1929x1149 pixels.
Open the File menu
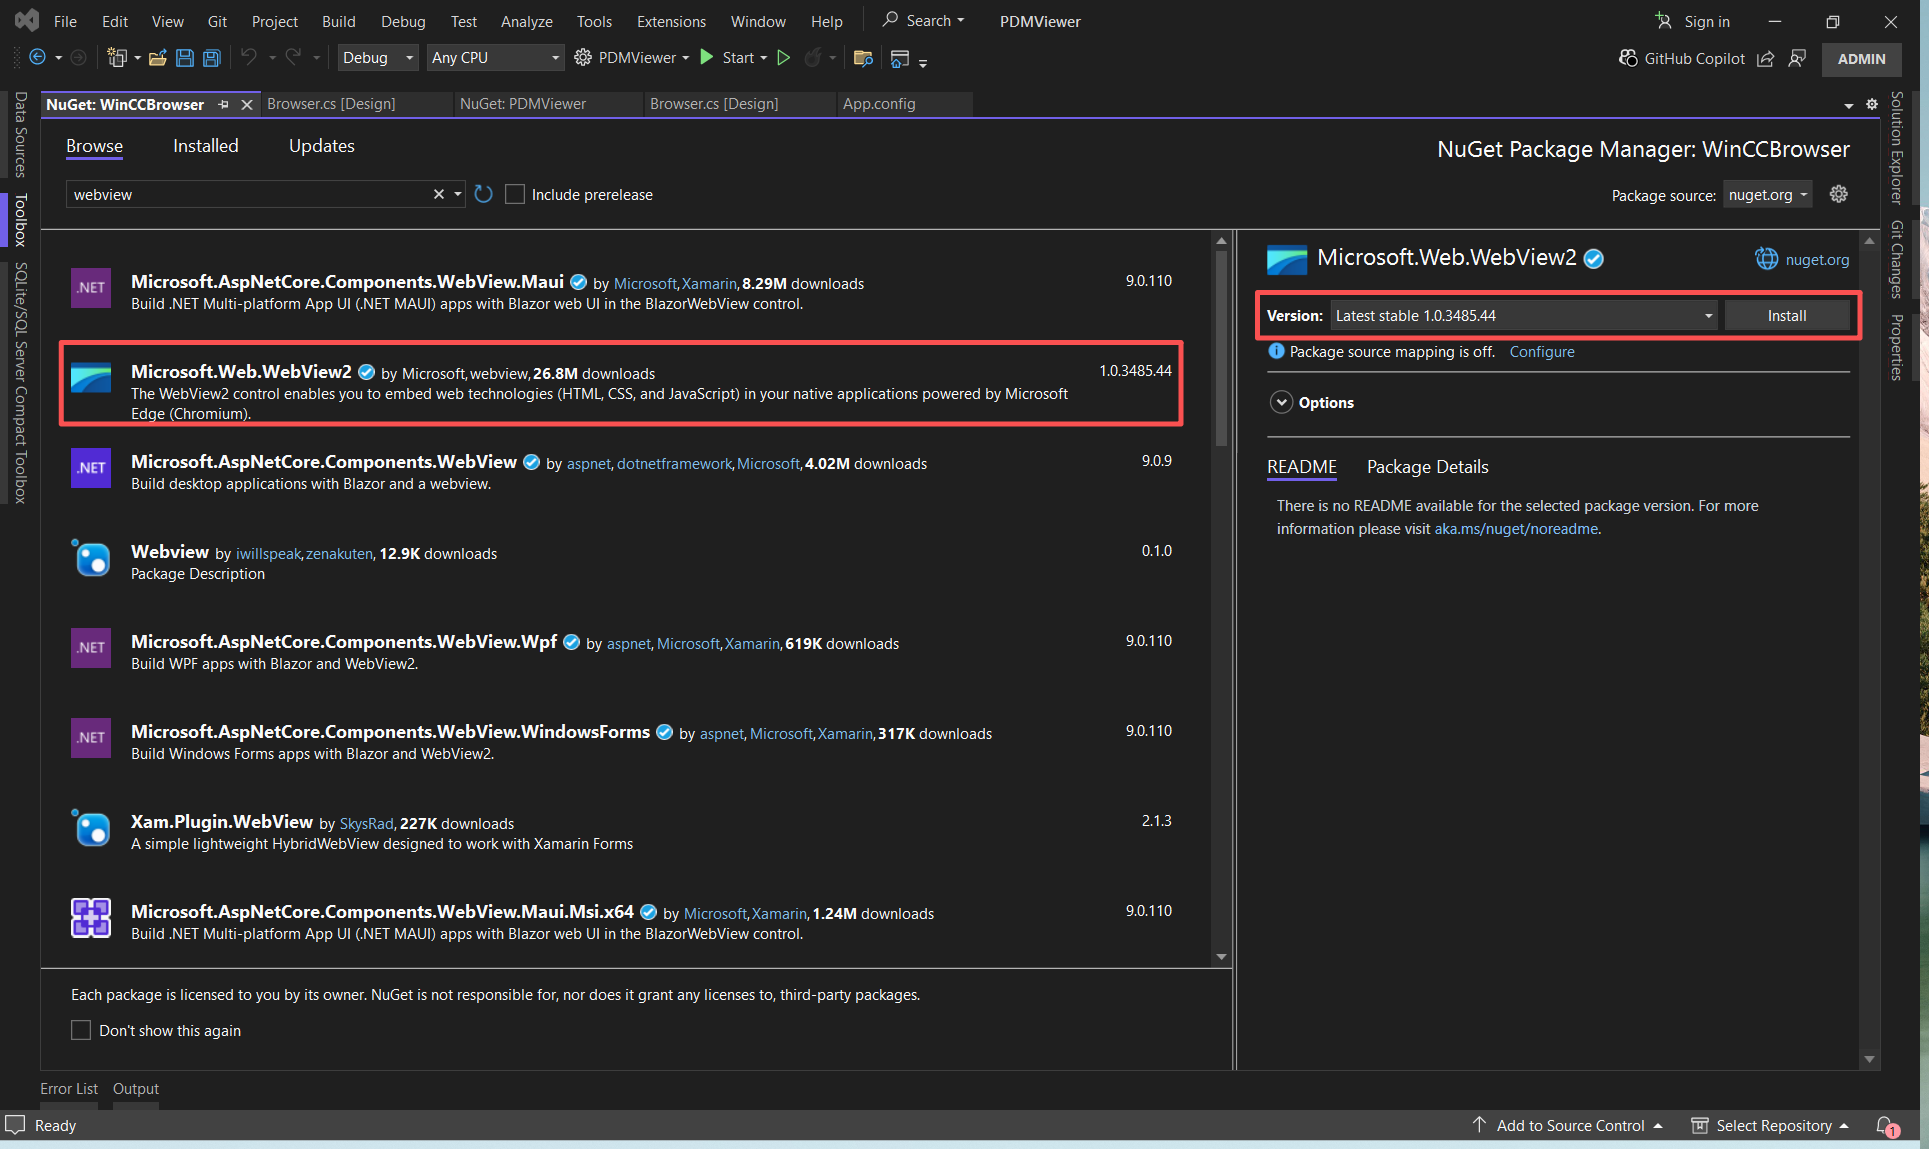tap(65, 21)
